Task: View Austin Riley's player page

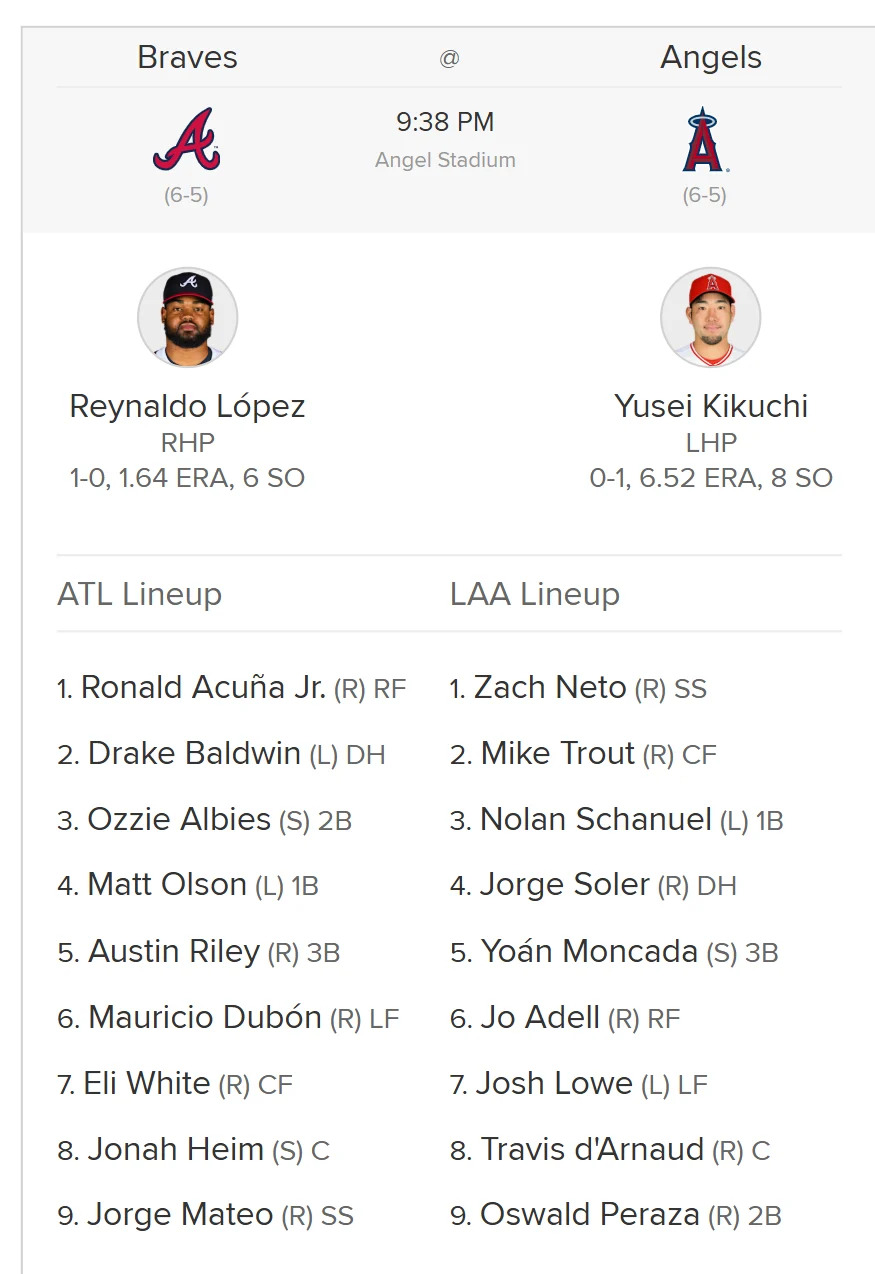Action: [174, 951]
